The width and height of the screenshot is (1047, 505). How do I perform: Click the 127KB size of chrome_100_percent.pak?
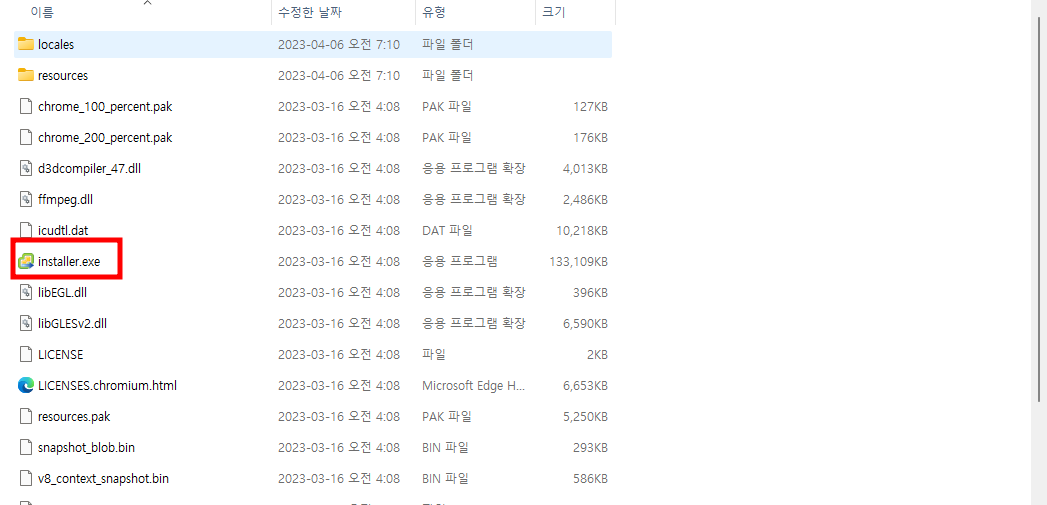(590, 106)
